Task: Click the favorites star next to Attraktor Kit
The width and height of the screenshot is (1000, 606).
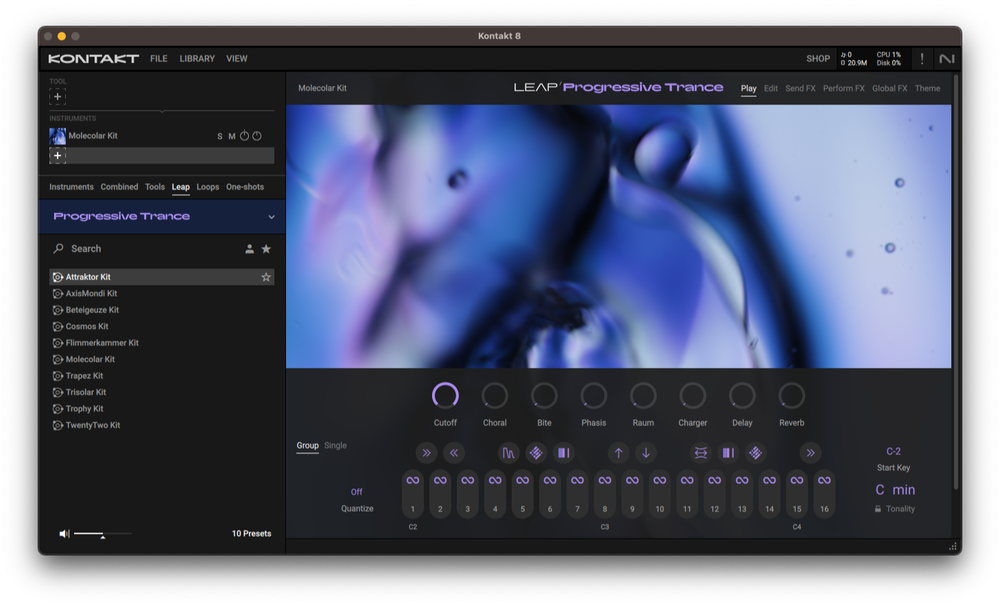Action: 268,276
